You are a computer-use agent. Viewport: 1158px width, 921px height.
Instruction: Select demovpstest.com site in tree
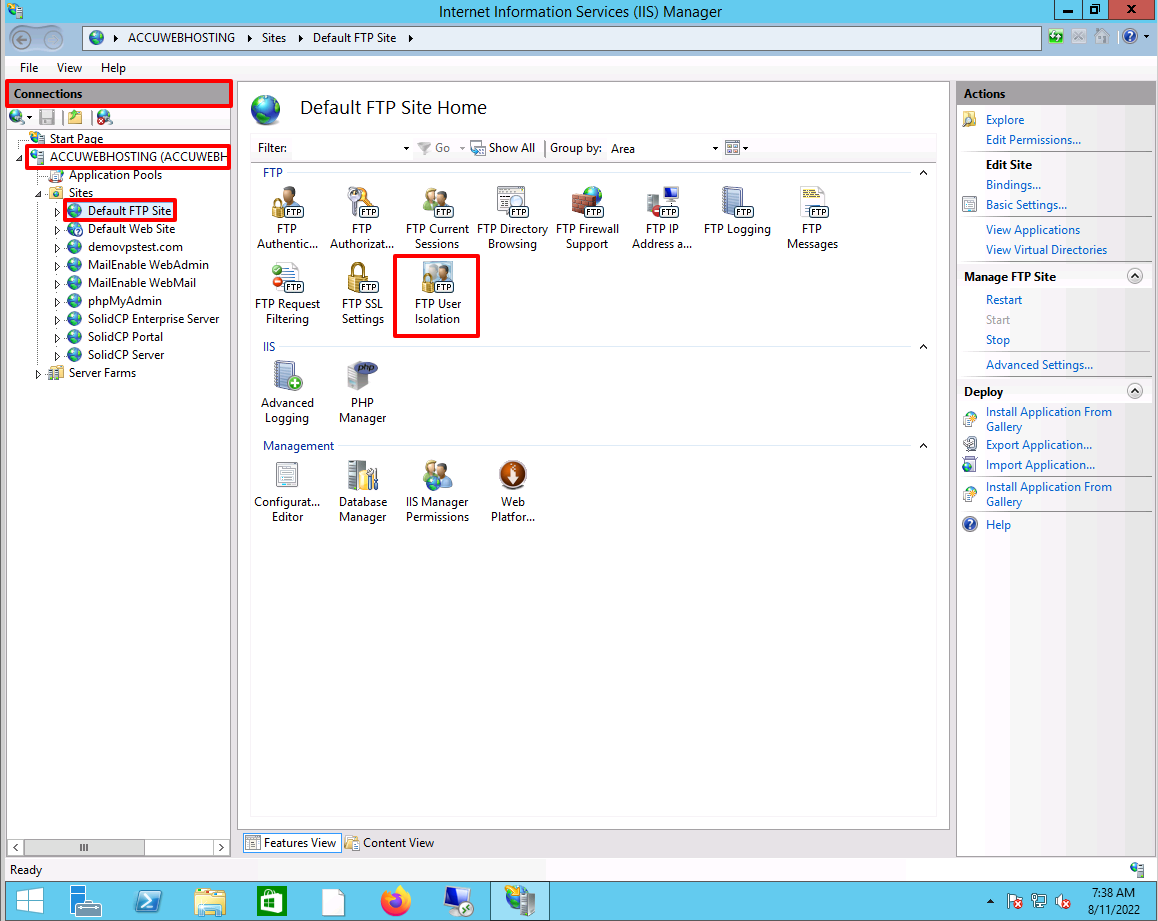[x=135, y=247]
